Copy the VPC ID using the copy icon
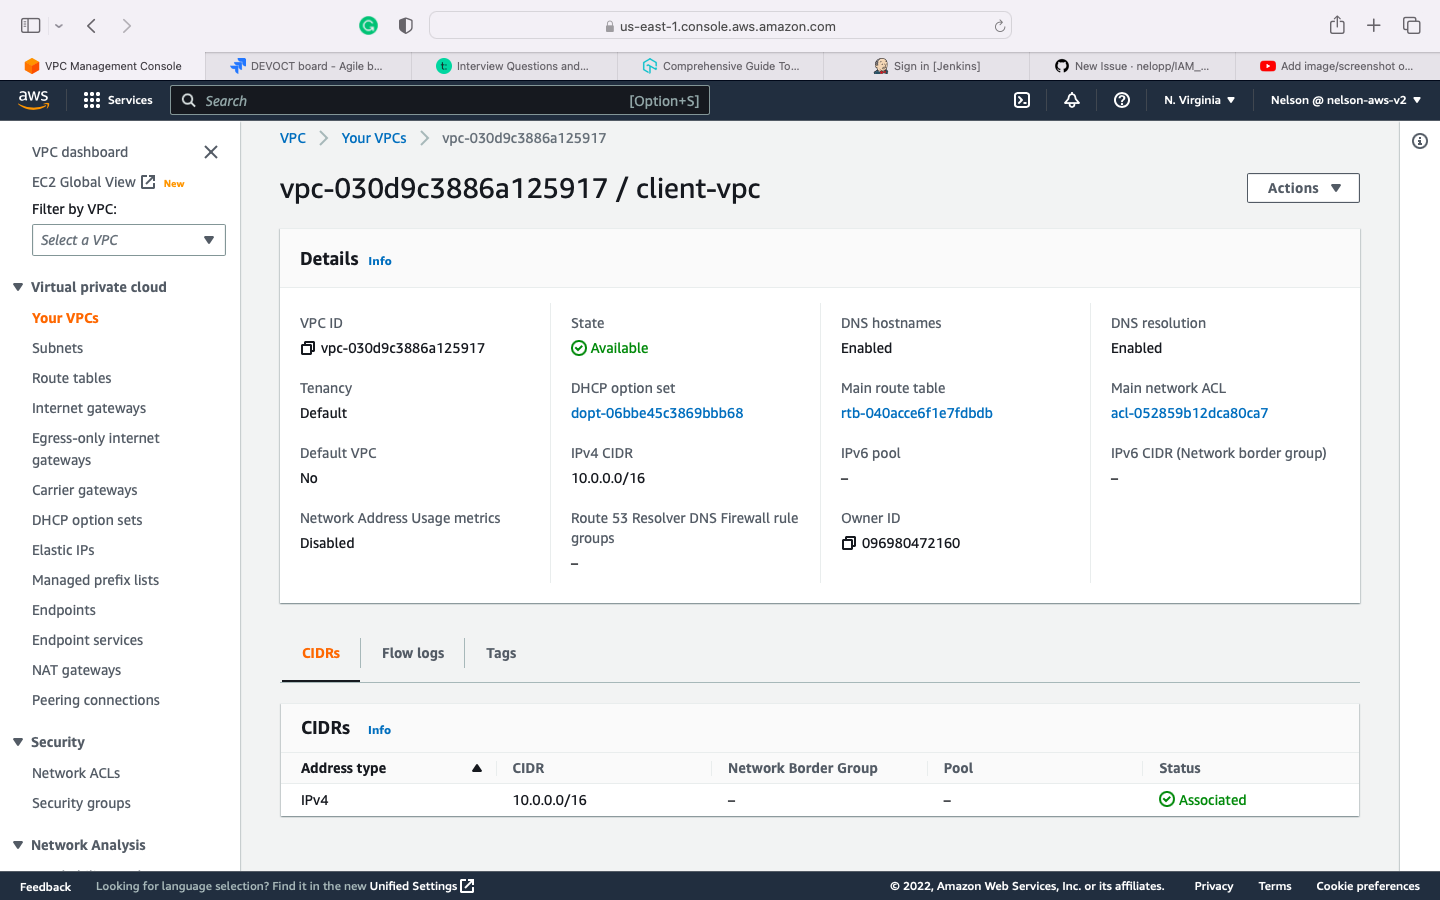Image resolution: width=1440 pixels, height=900 pixels. point(306,348)
